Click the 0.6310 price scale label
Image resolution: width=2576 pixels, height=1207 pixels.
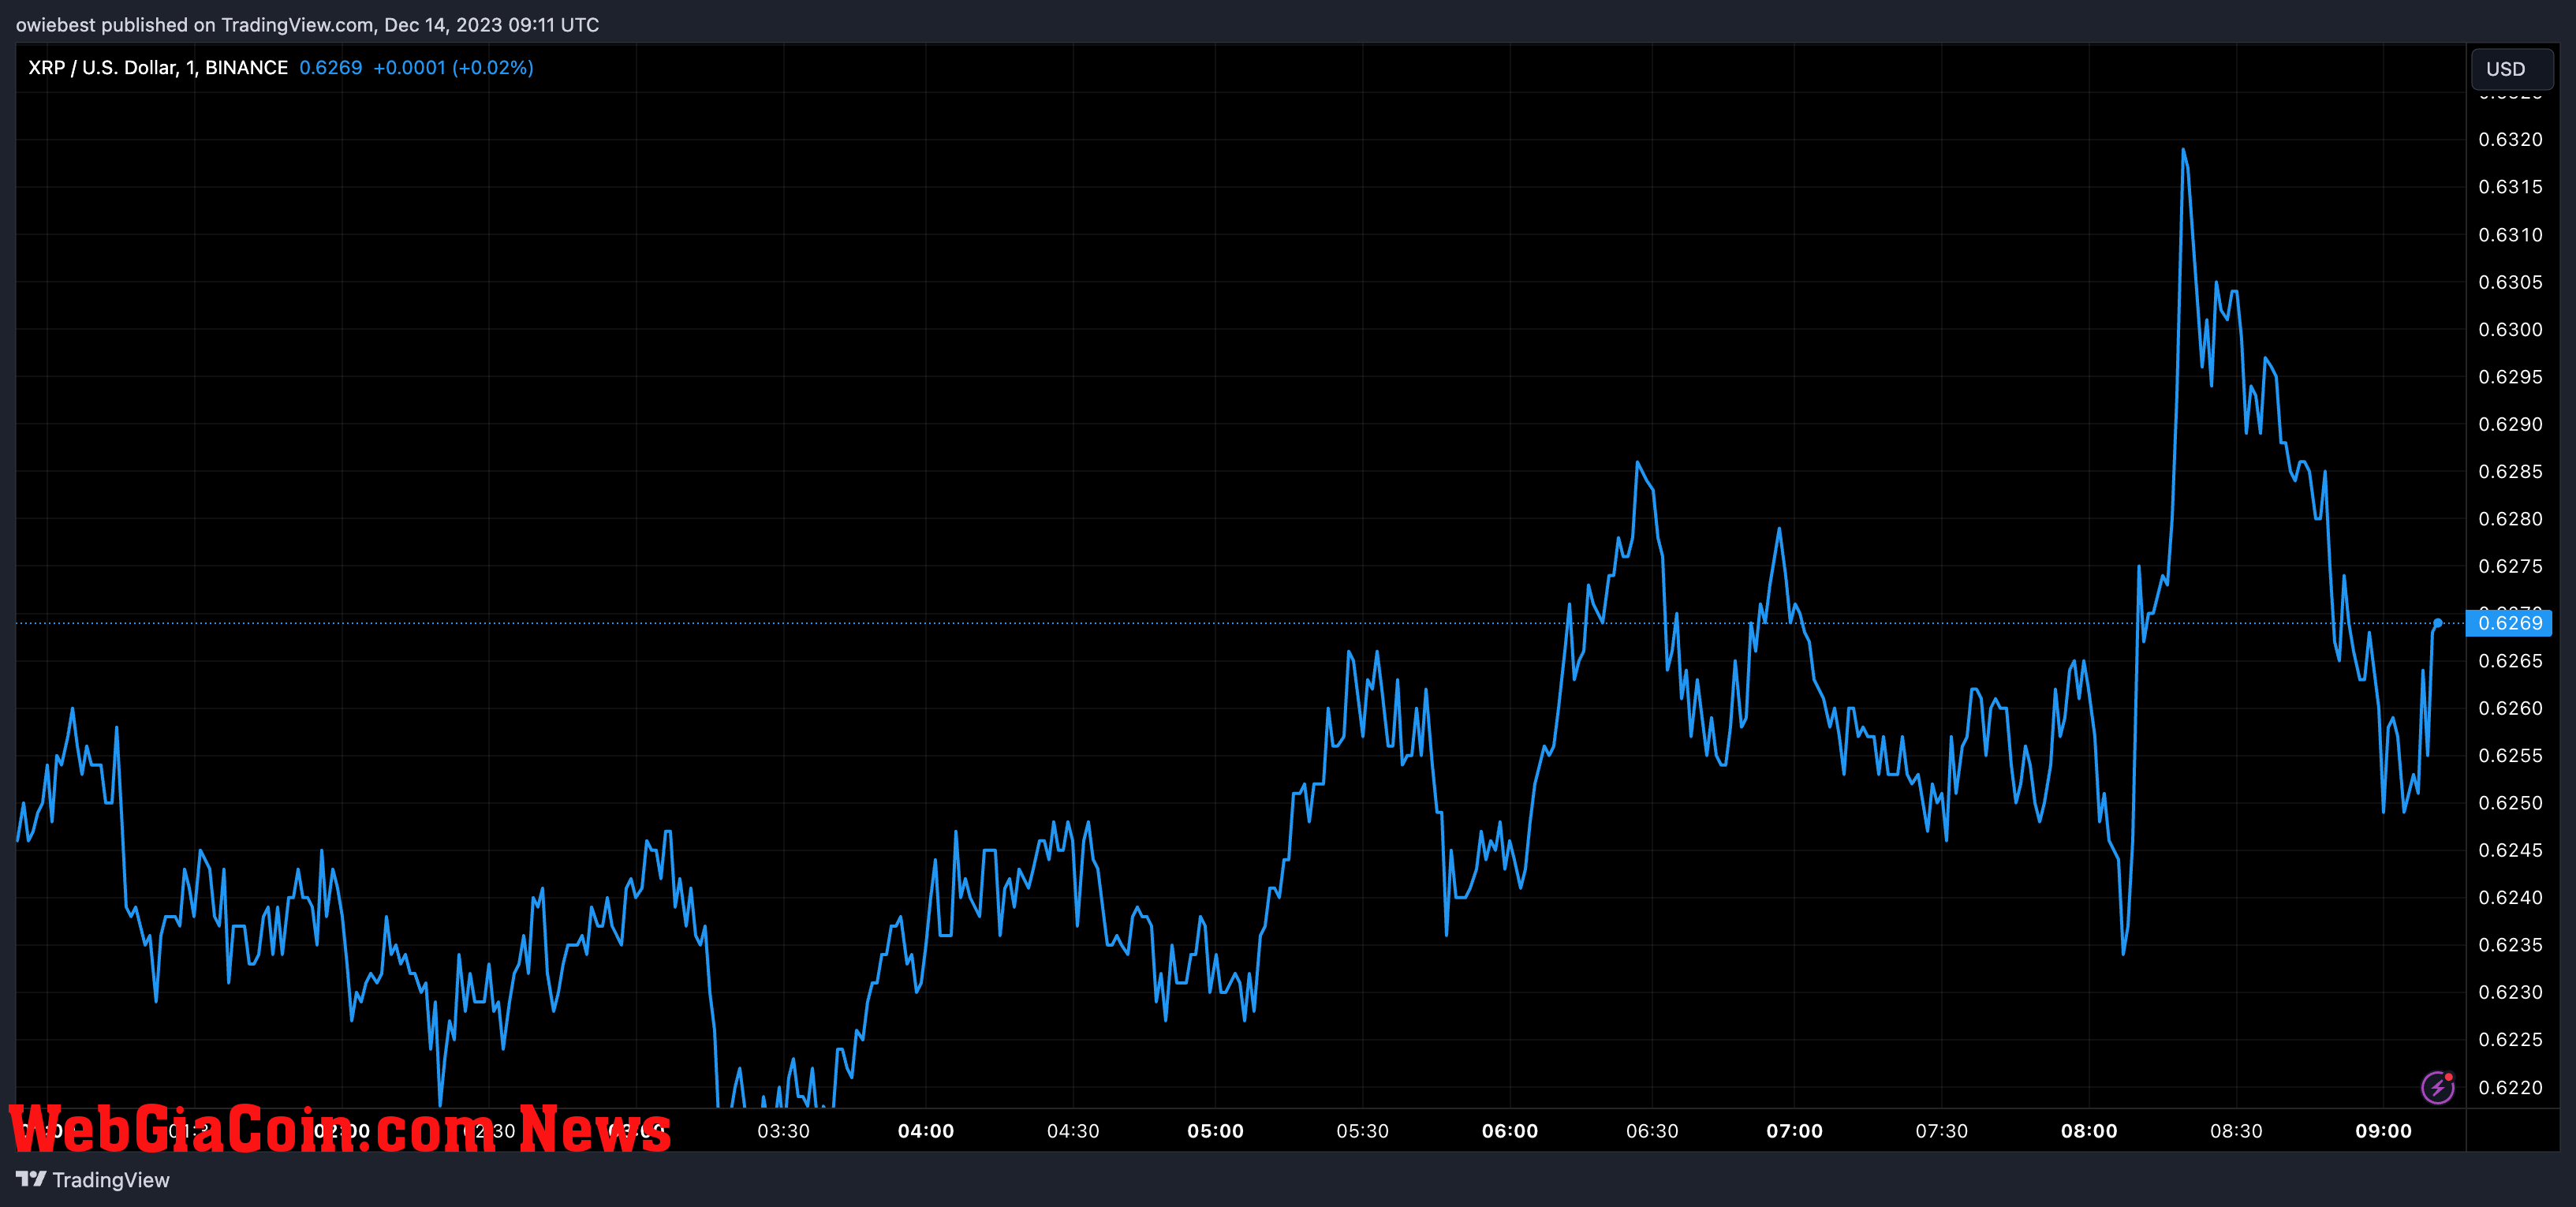(x=2510, y=235)
